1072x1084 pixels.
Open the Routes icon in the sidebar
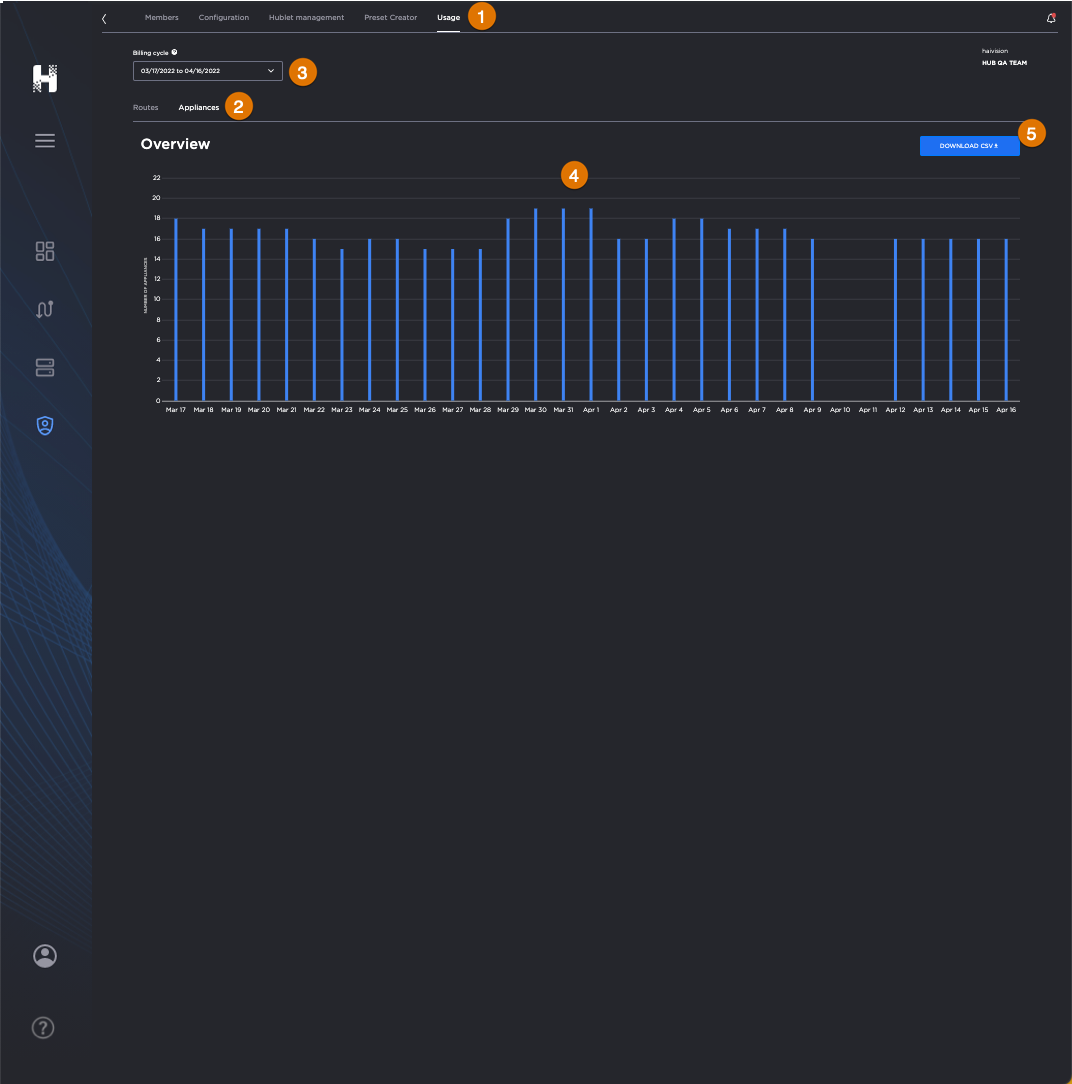(x=44, y=309)
